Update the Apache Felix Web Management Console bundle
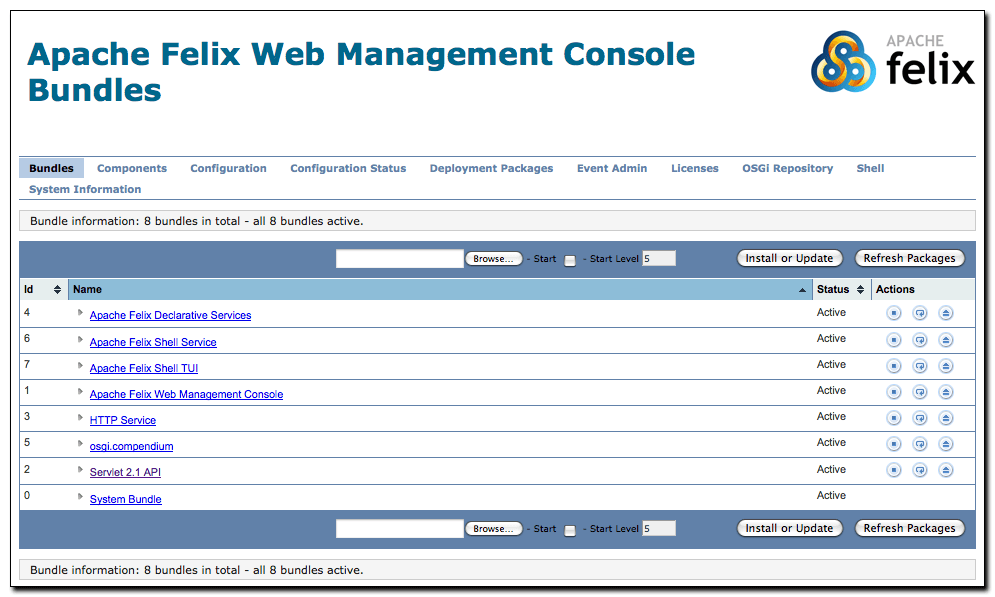 click(919, 392)
